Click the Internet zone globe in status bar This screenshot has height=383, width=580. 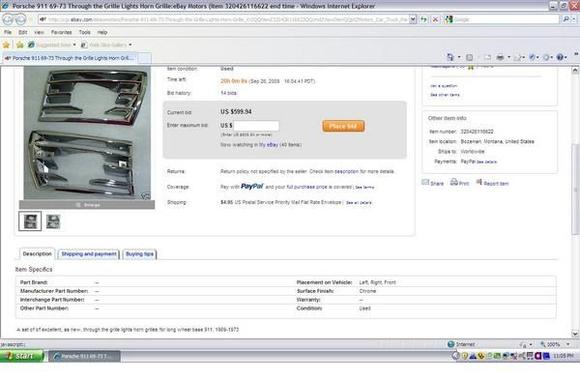(451, 344)
